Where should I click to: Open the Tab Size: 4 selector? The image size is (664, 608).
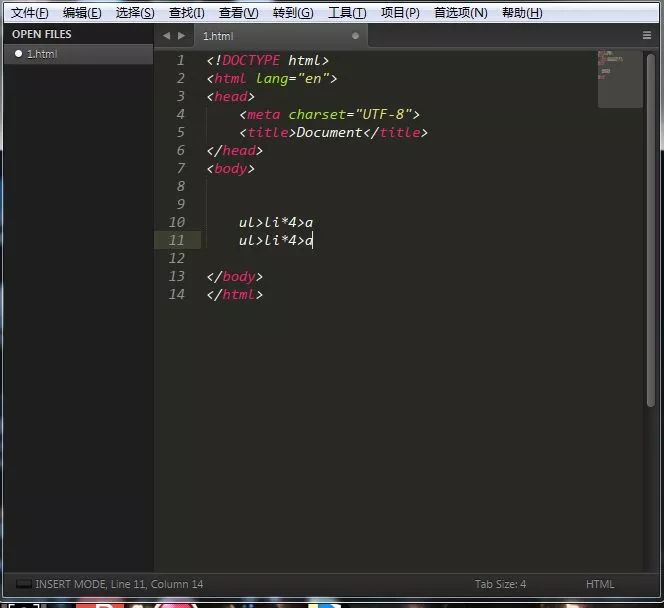[500, 584]
